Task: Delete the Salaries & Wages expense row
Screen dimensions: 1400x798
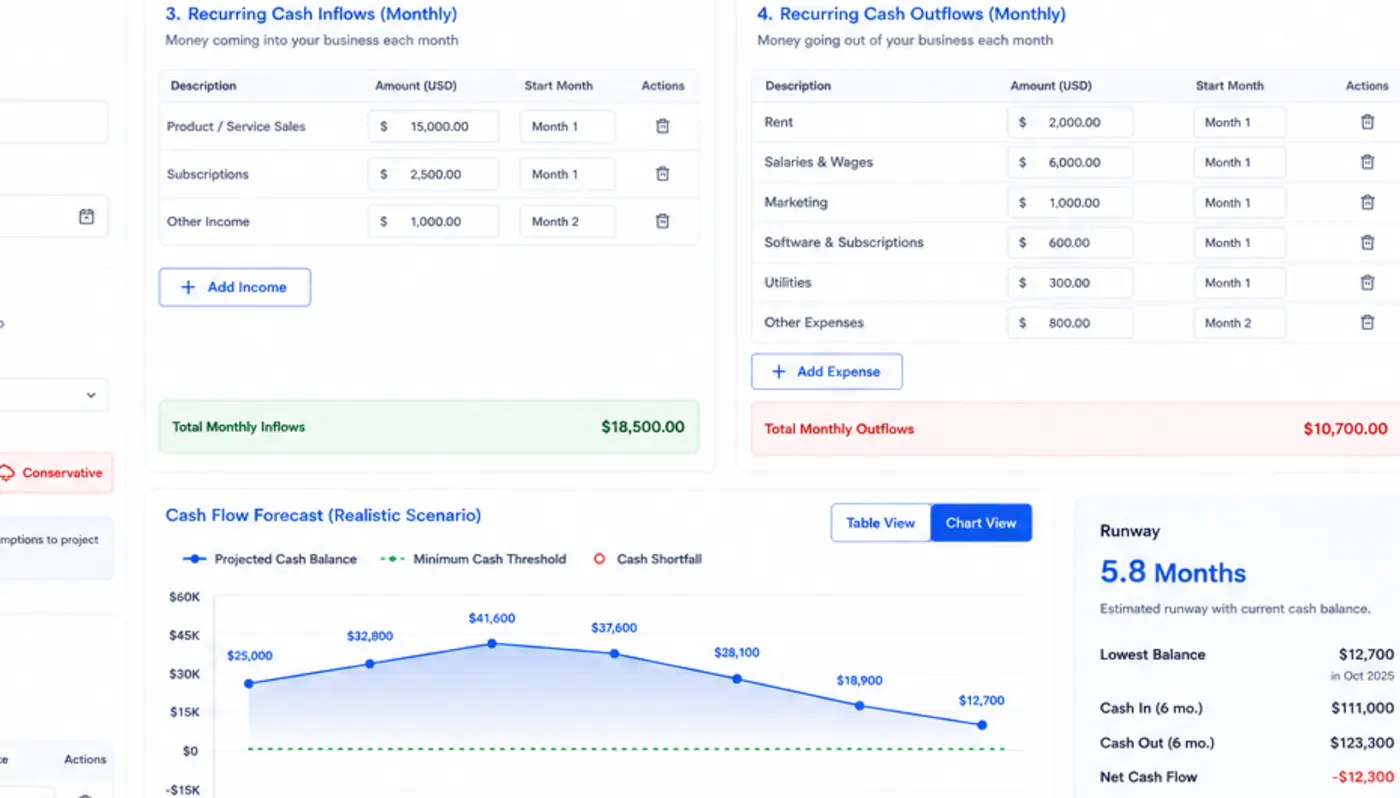Action: (x=1367, y=162)
